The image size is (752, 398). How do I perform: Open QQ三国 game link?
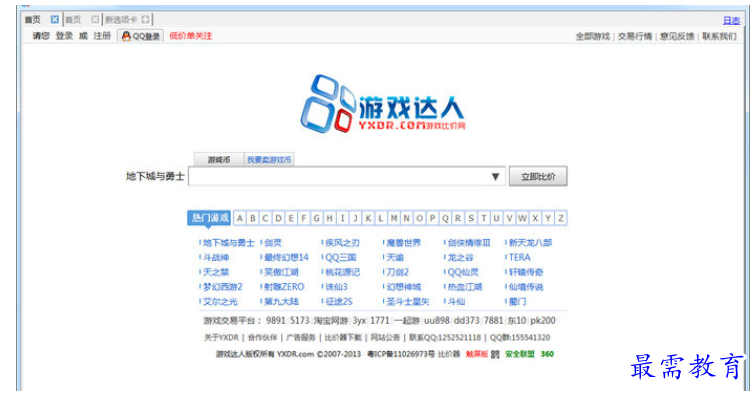341,258
